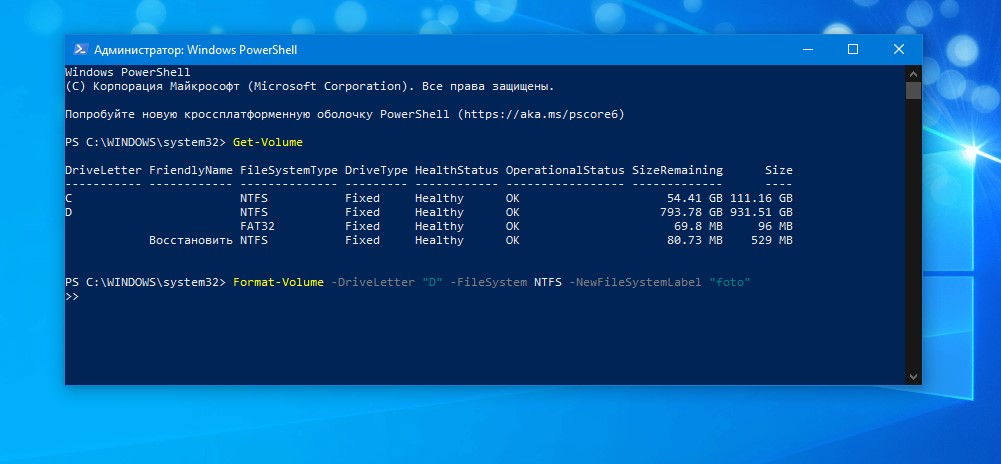
Task: Maximize the PowerShell window
Action: click(x=853, y=50)
